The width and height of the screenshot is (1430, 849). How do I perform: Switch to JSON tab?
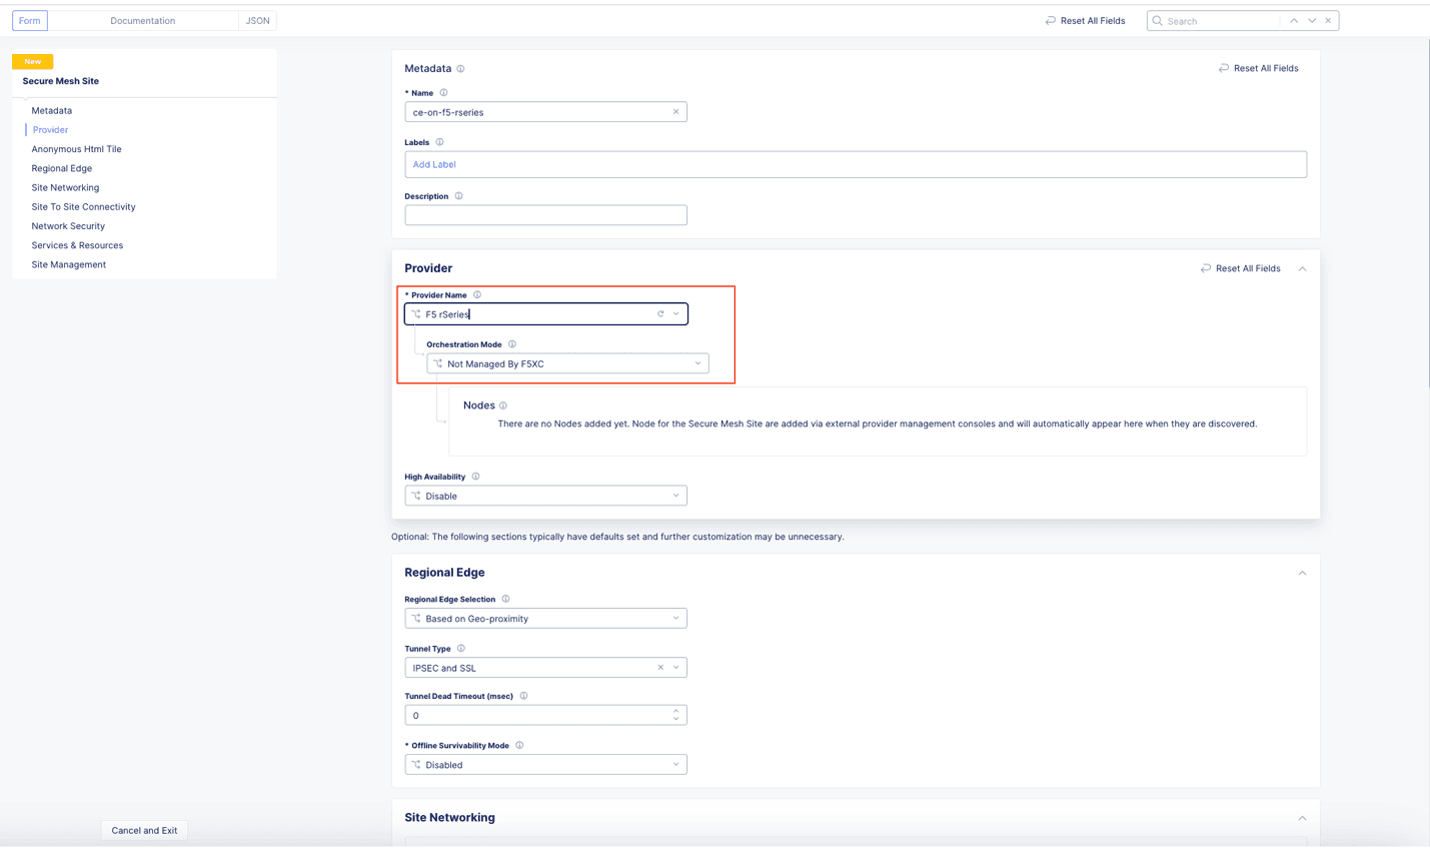click(258, 21)
